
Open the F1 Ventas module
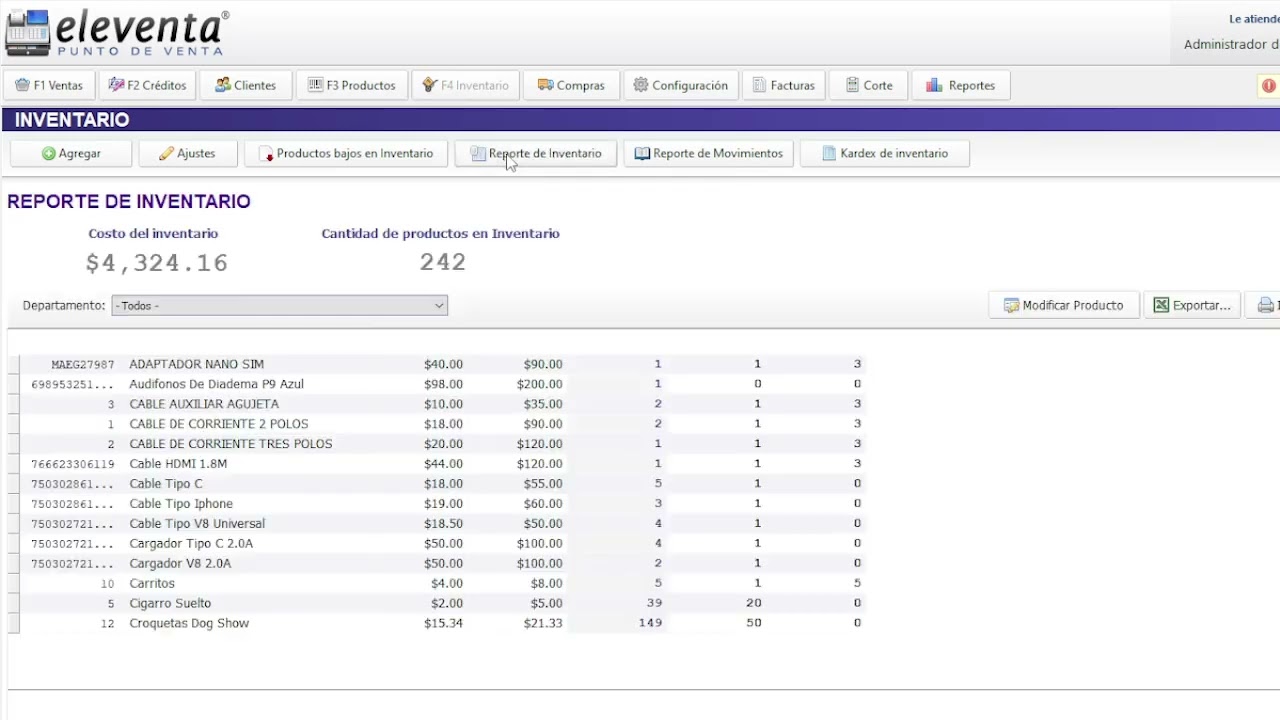coord(49,85)
